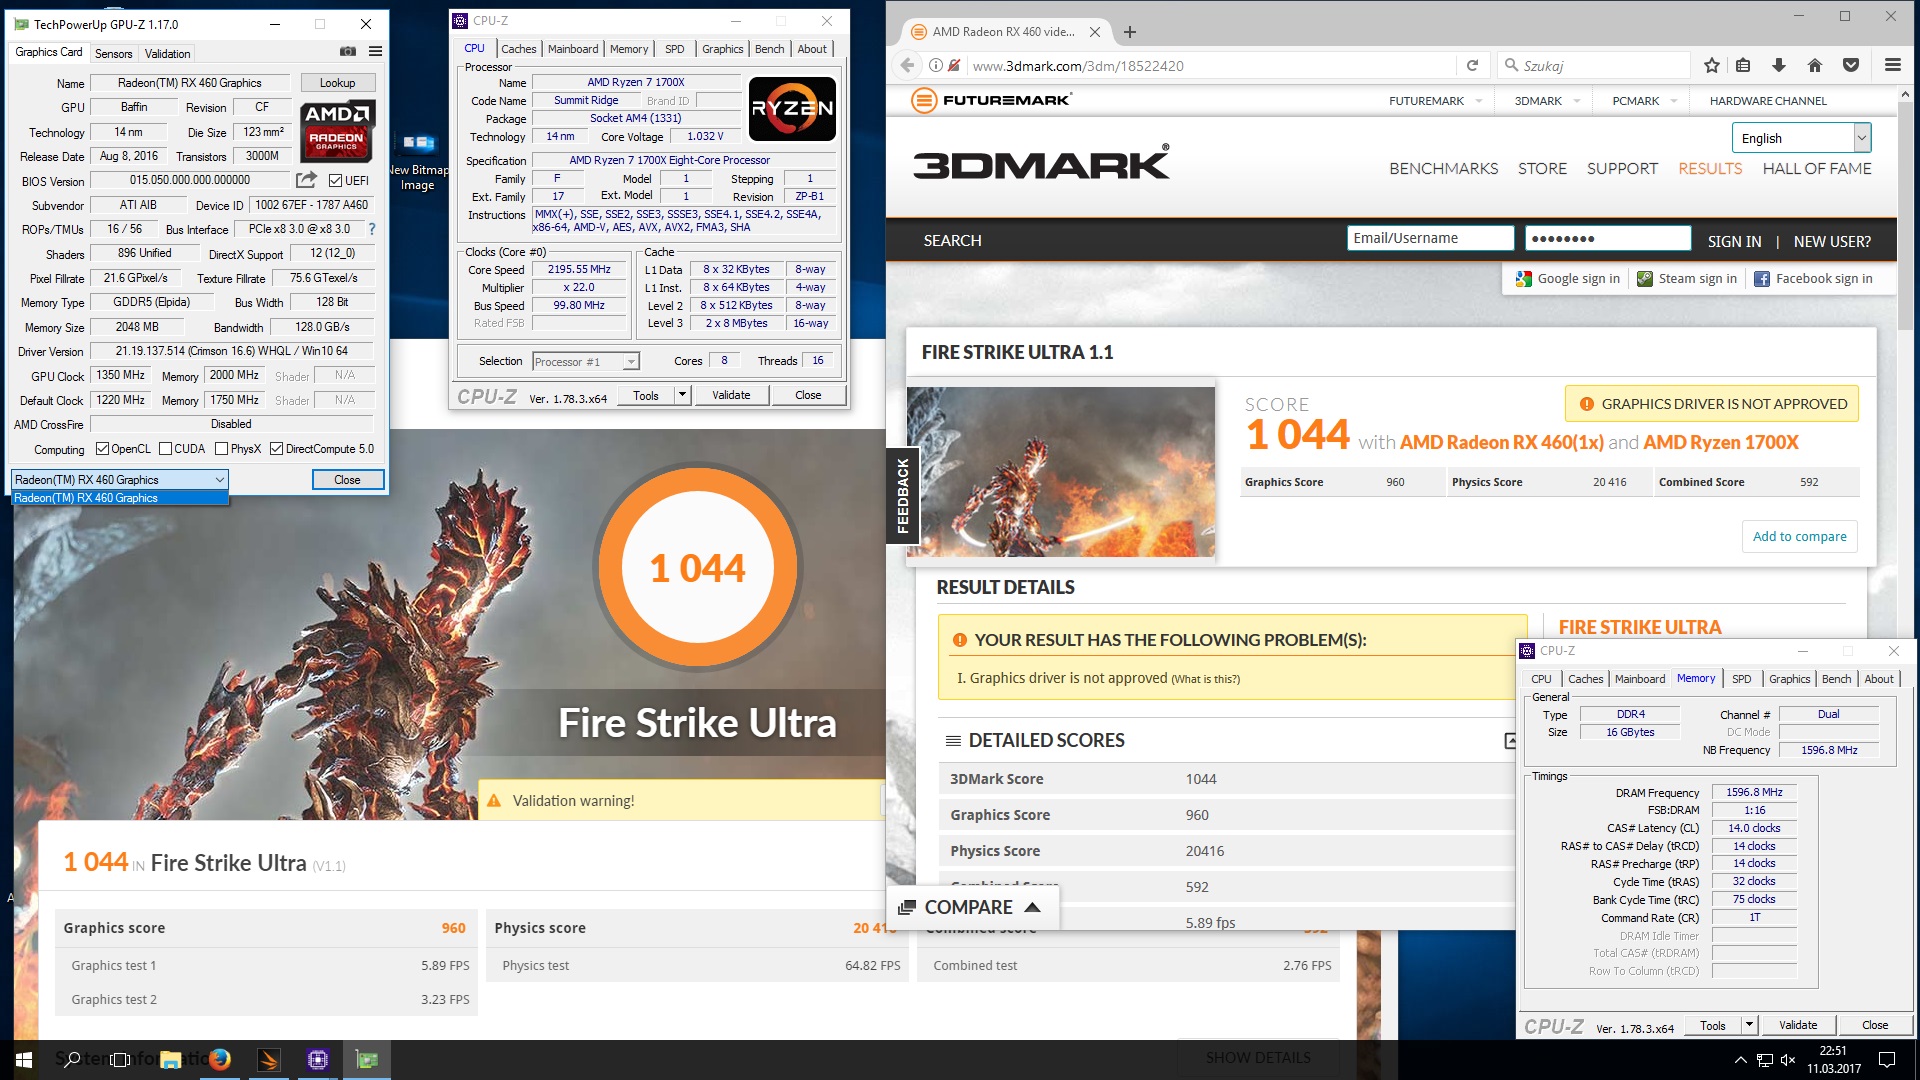The image size is (1920, 1080).
Task: Open the GPU selection dropdown in GPU-Z
Action: point(120,480)
